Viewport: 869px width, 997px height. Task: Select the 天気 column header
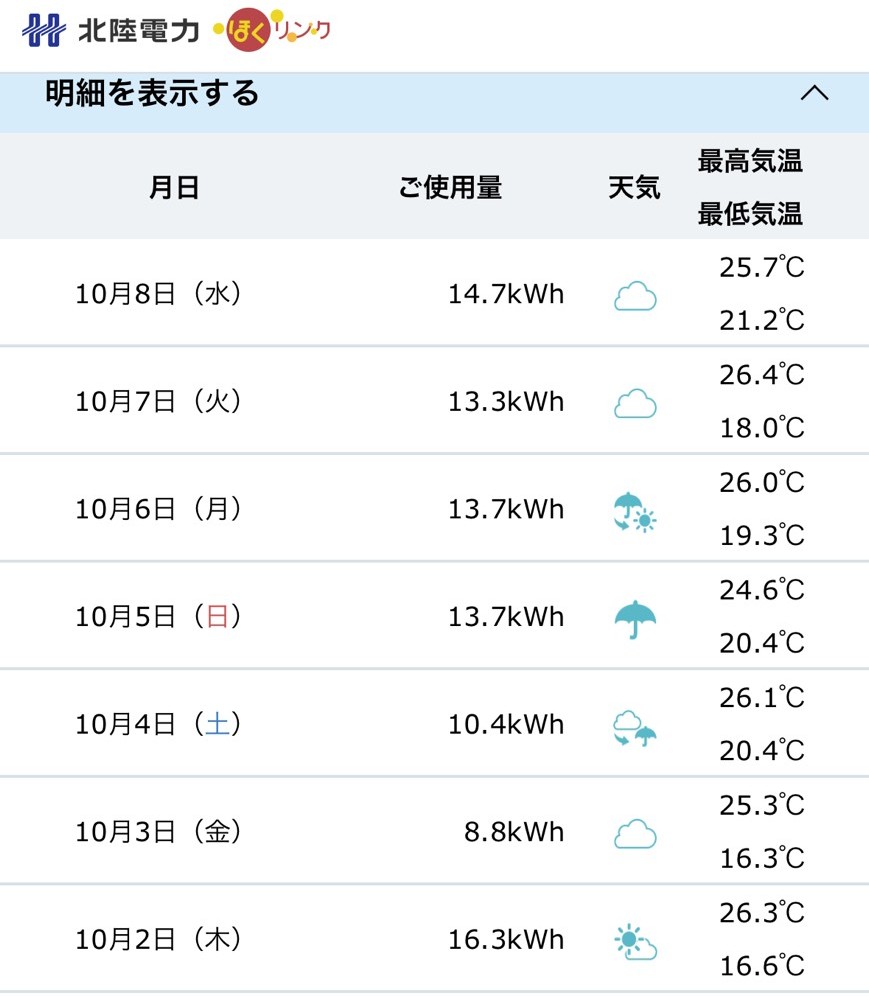point(635,187)
